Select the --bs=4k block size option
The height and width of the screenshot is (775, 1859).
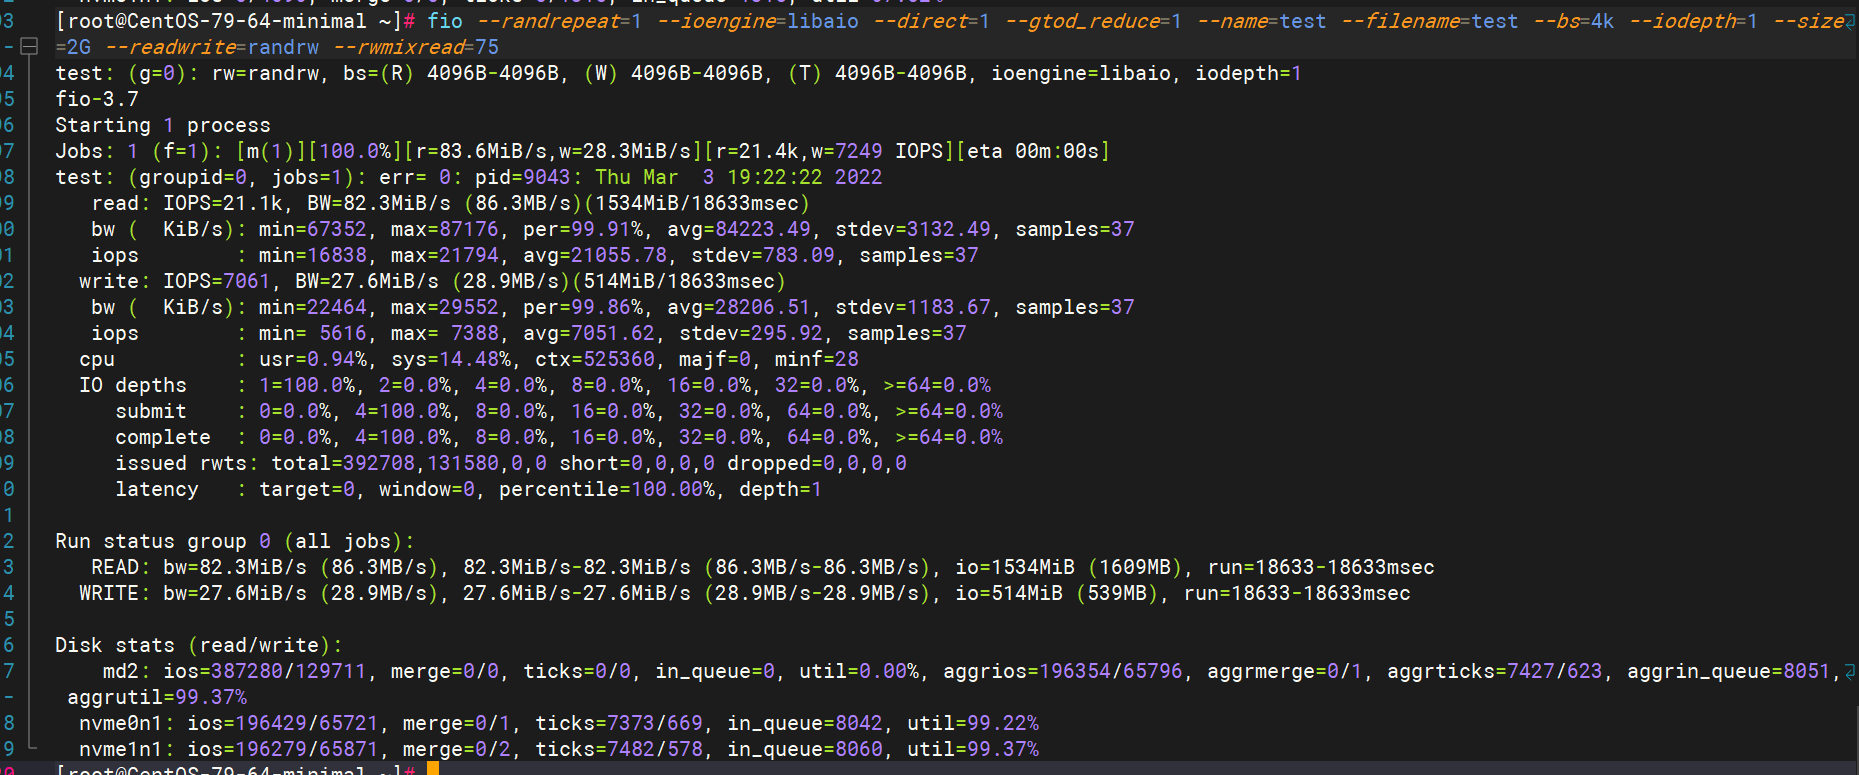[x=1574, y=21]
